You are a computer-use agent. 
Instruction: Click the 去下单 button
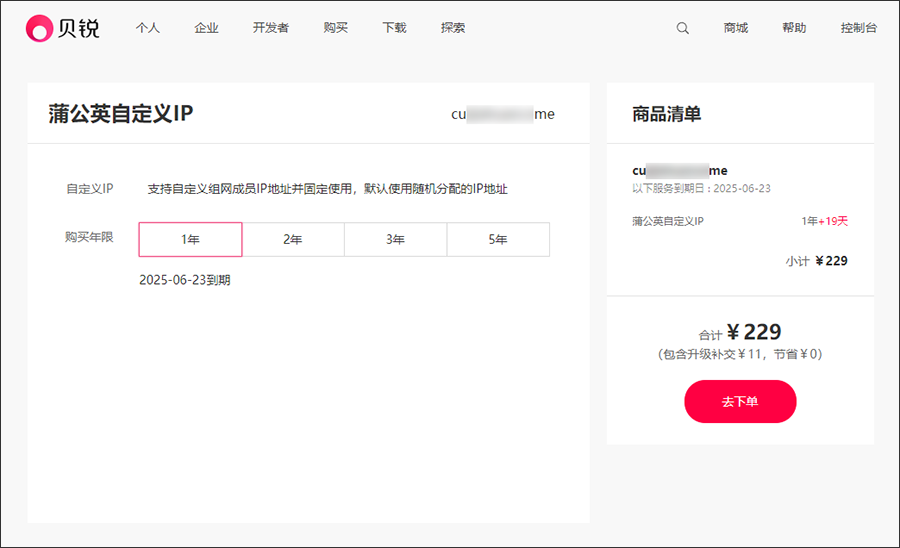740,402
